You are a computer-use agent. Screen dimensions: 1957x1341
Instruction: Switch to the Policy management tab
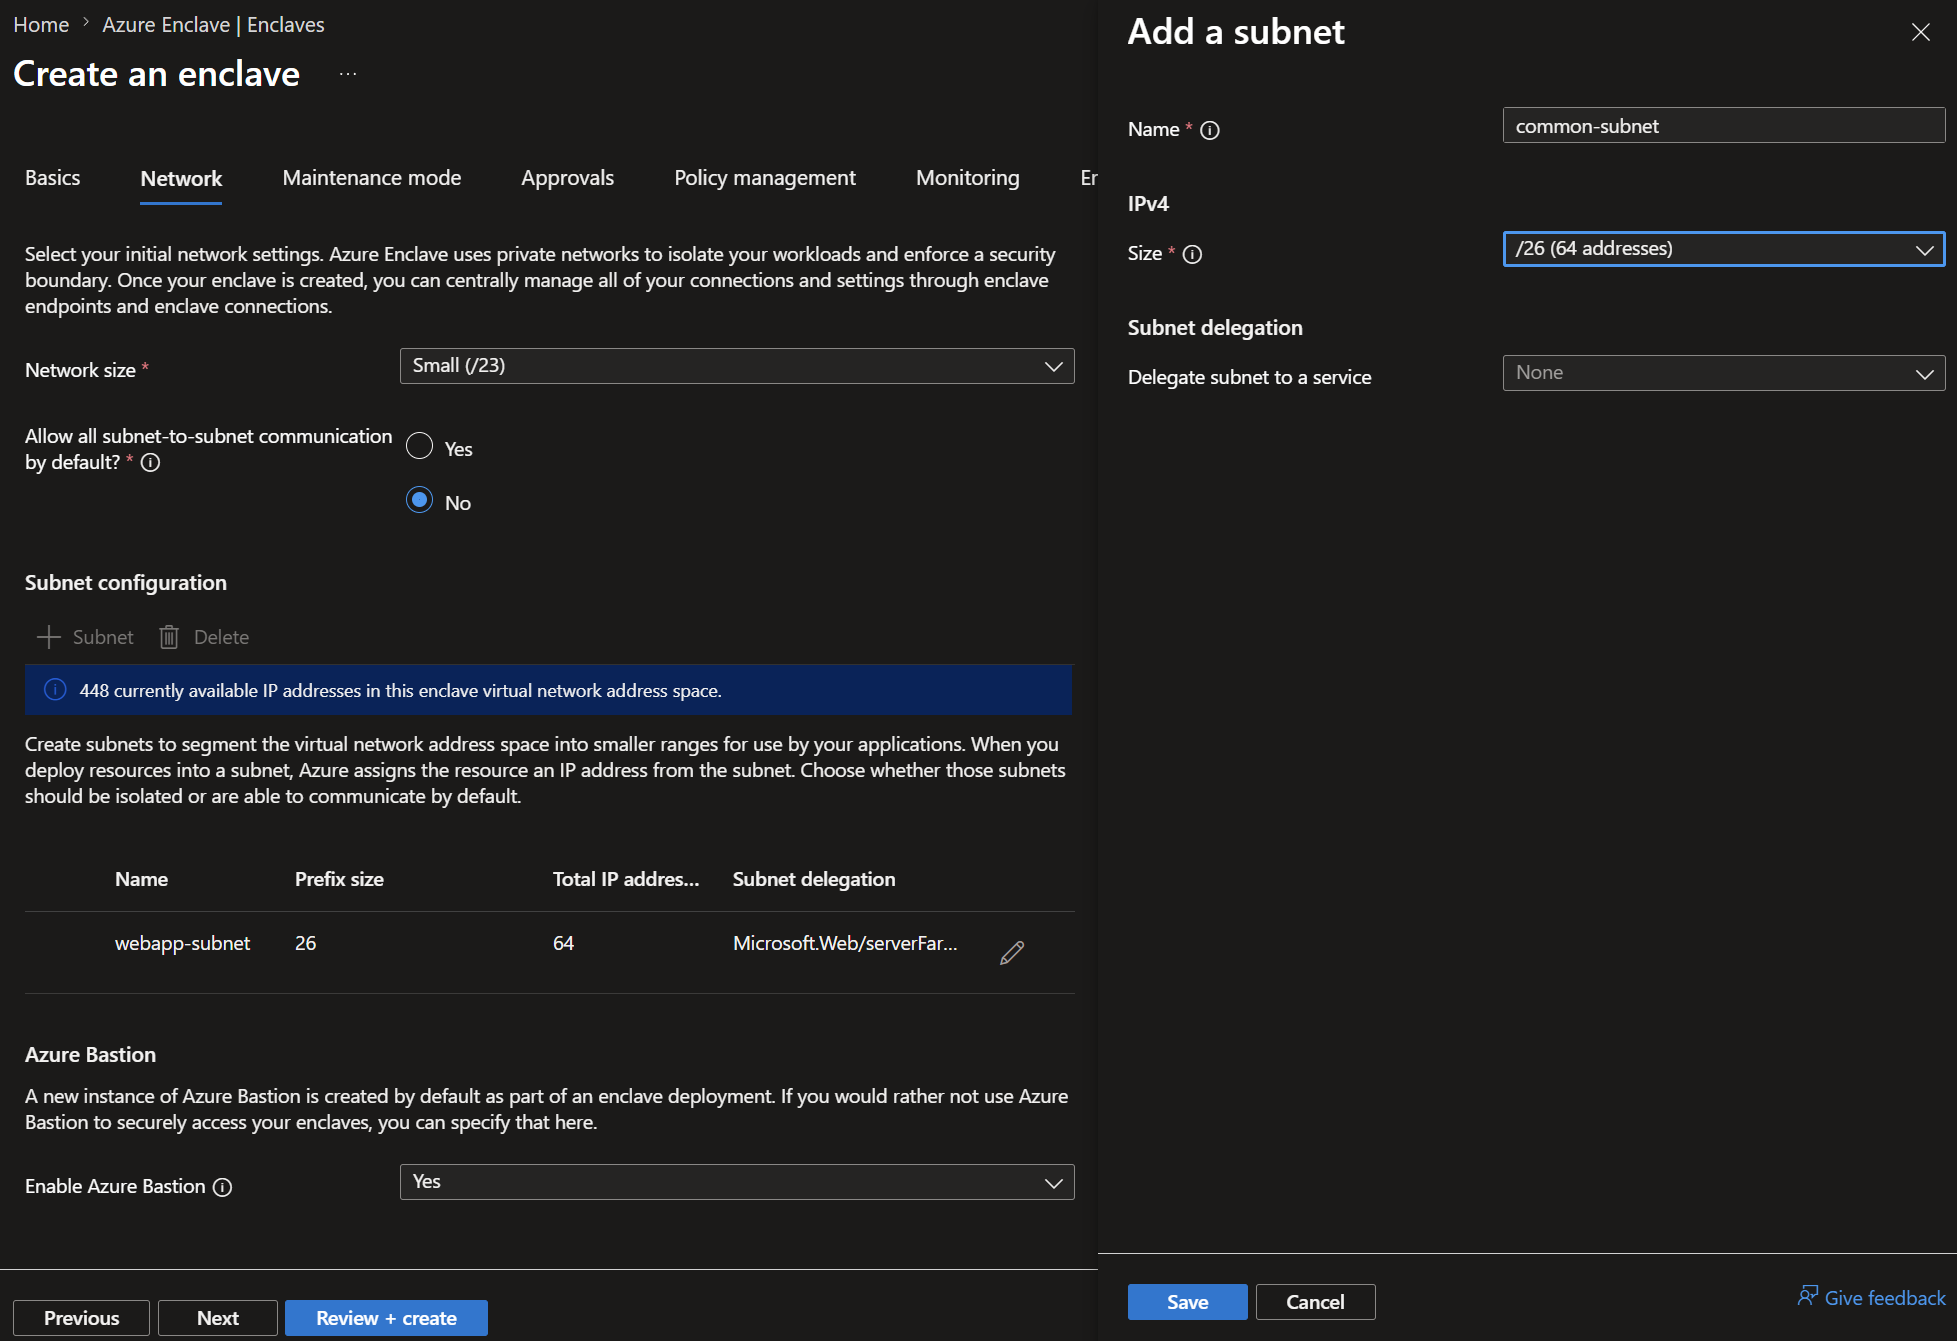click(765, 178)
